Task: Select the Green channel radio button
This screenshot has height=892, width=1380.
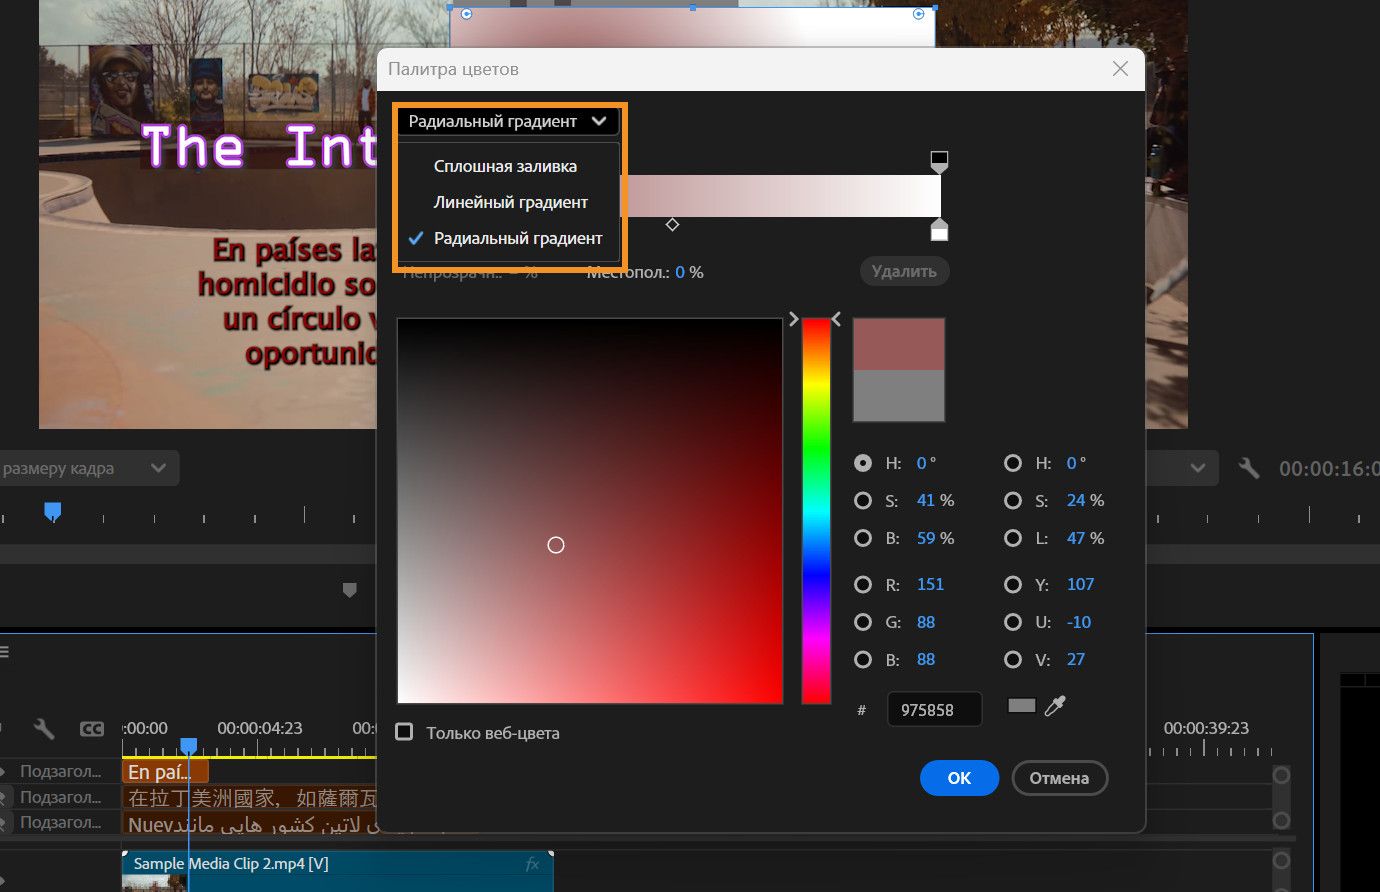Action: pos(863,622)
